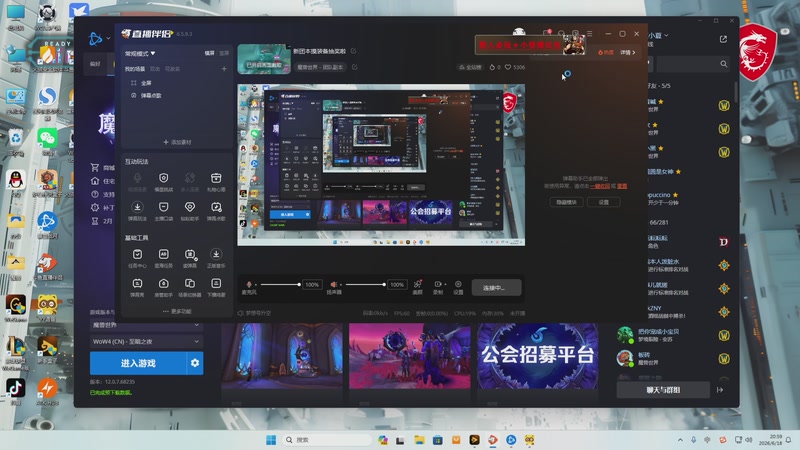
Task: Open the 公会招募平台 banner thumbnail
Action: click(x=537, y=356)
